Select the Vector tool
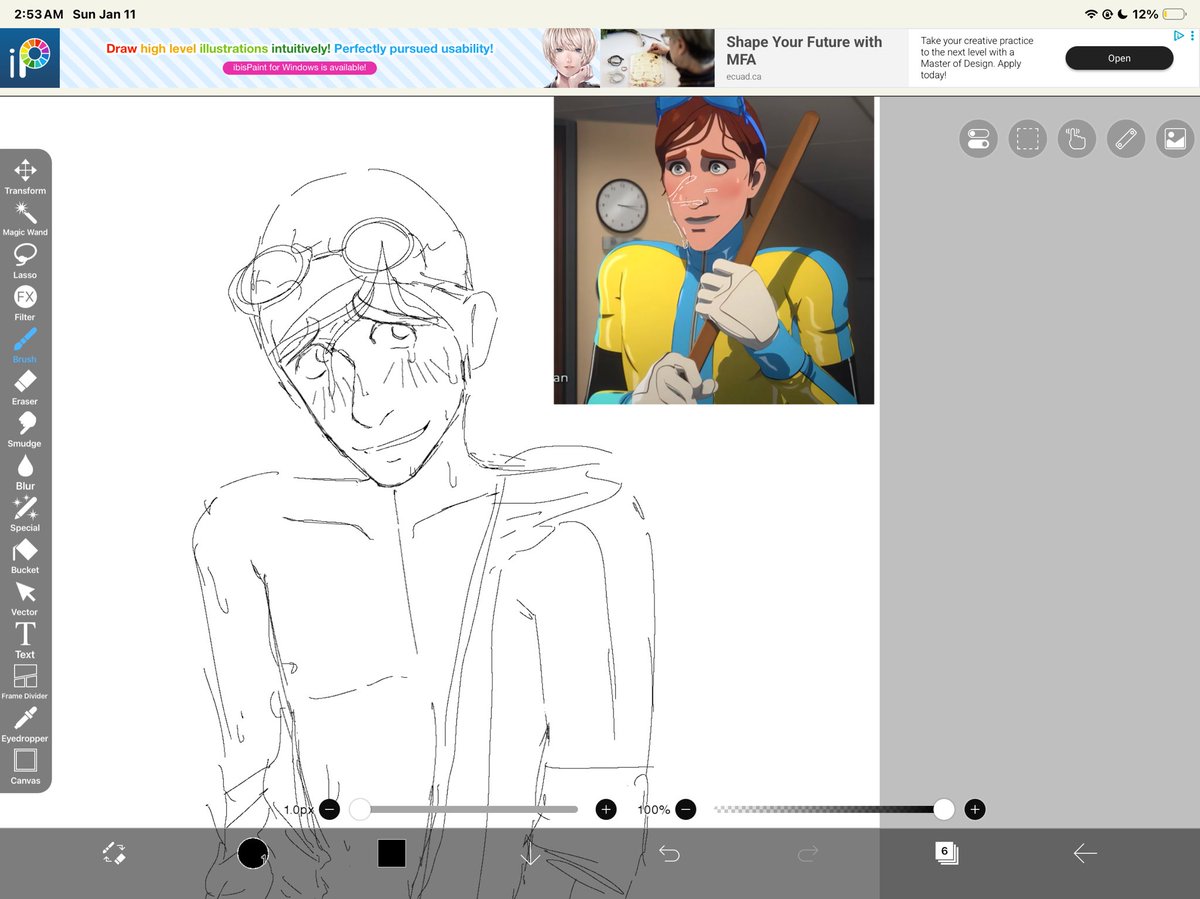 pos(25,597)
